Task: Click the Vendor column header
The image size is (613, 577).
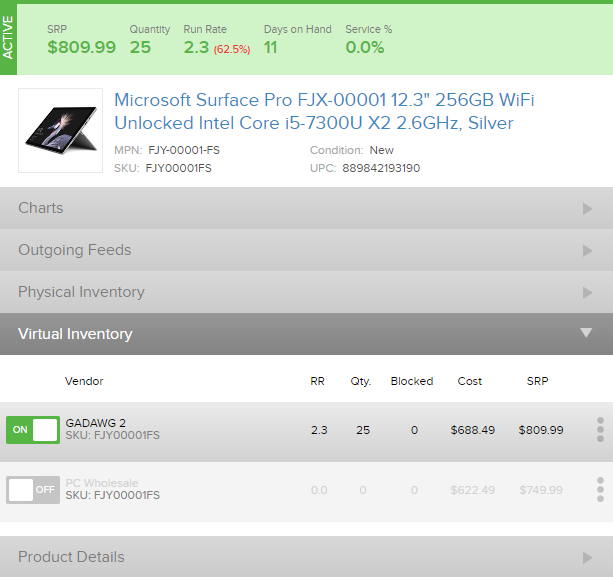Action: pos(84,381)
